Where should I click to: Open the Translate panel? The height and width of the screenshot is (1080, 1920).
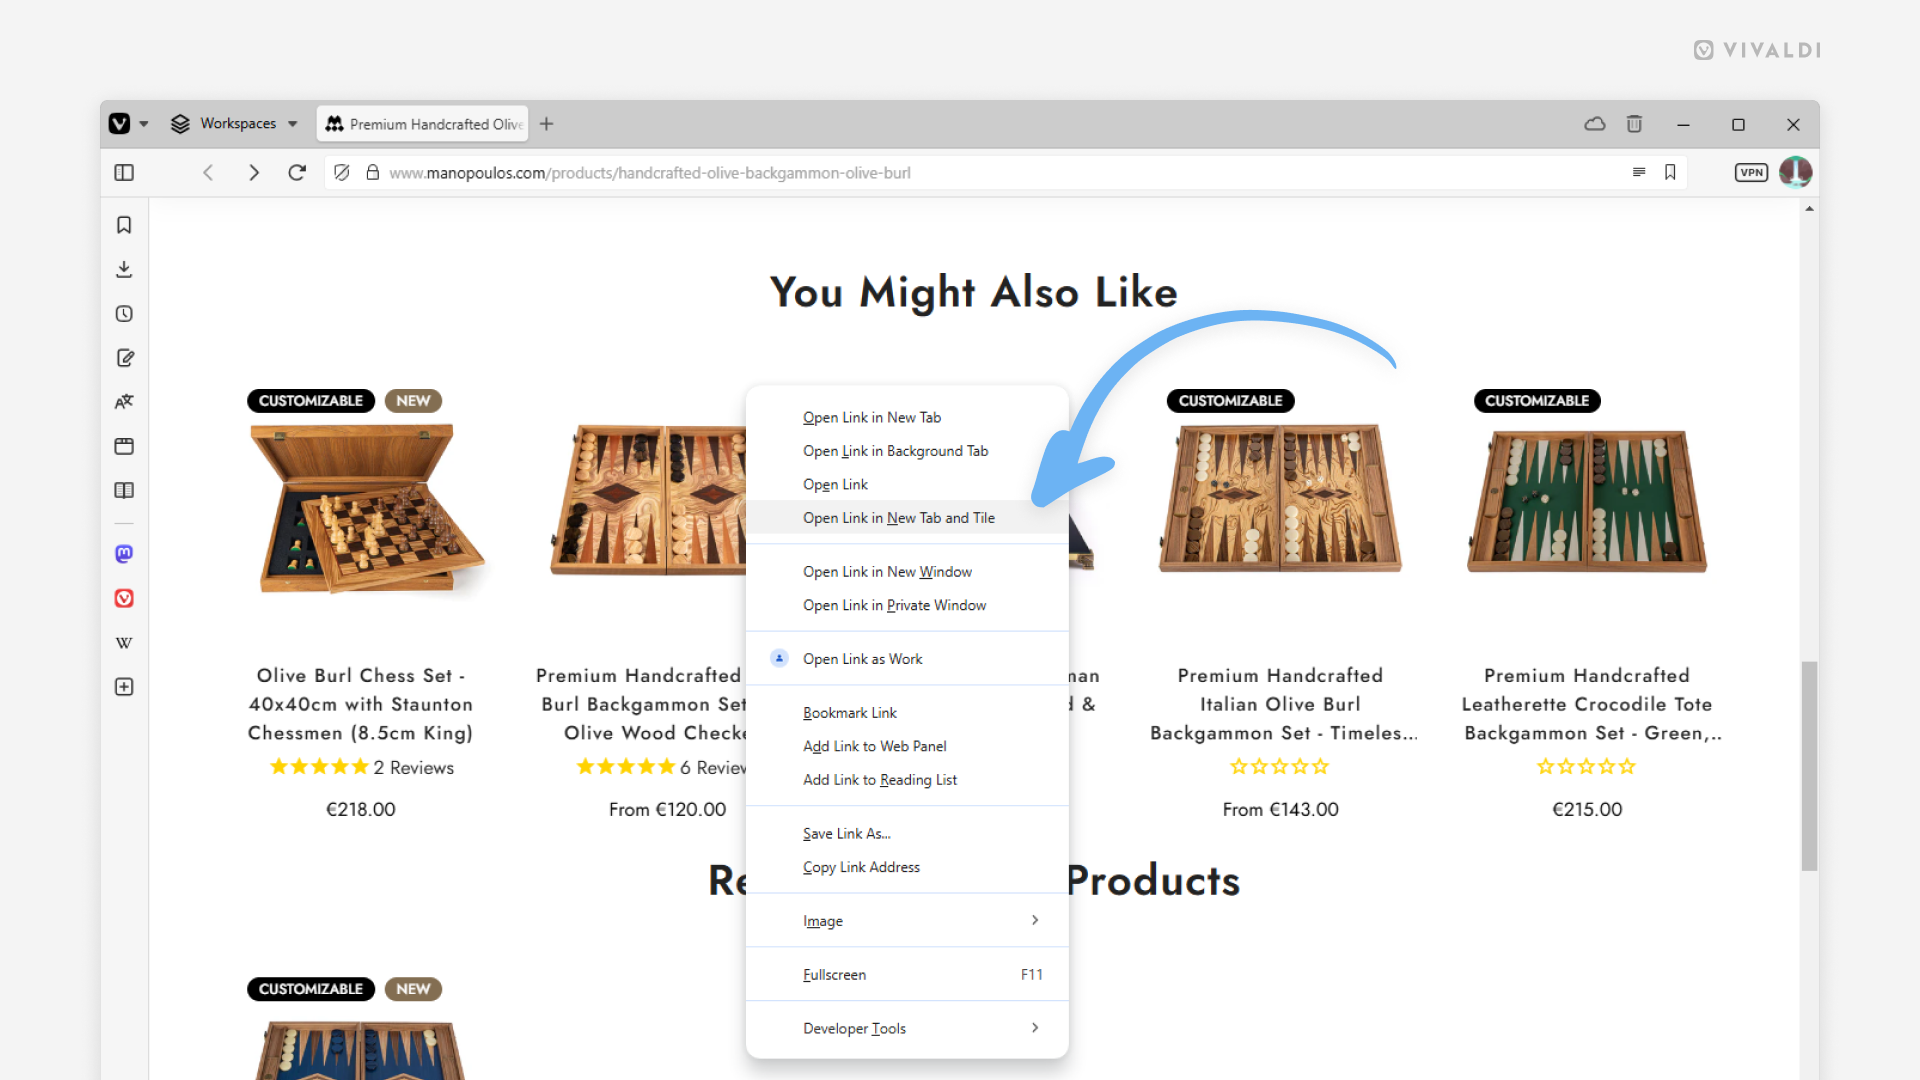point(124,402)
